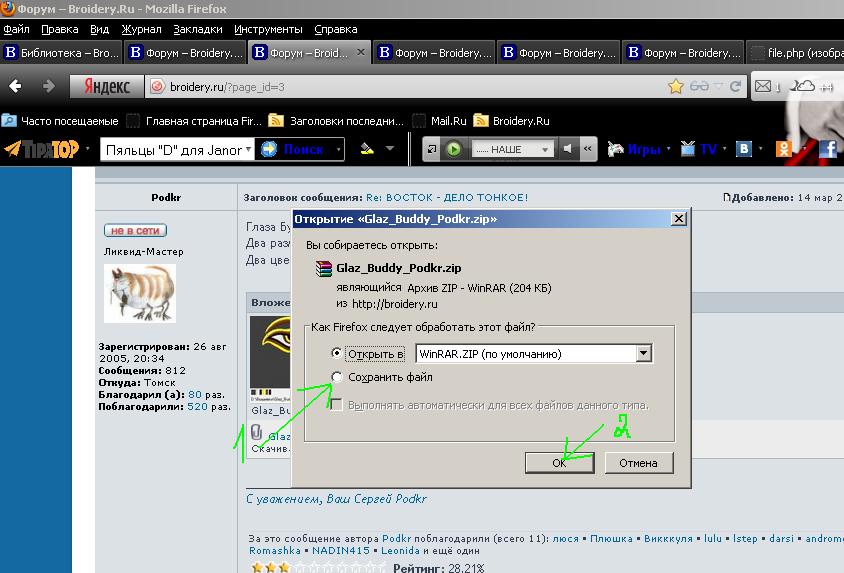
Task: Click the Facebook icon in the toolbar
Action: tap(827, 149)
